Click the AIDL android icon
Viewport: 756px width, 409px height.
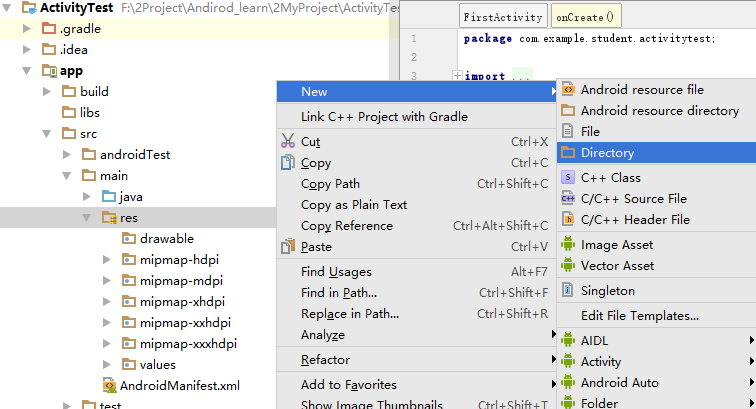pyautogui.click(x=568, y=340)
